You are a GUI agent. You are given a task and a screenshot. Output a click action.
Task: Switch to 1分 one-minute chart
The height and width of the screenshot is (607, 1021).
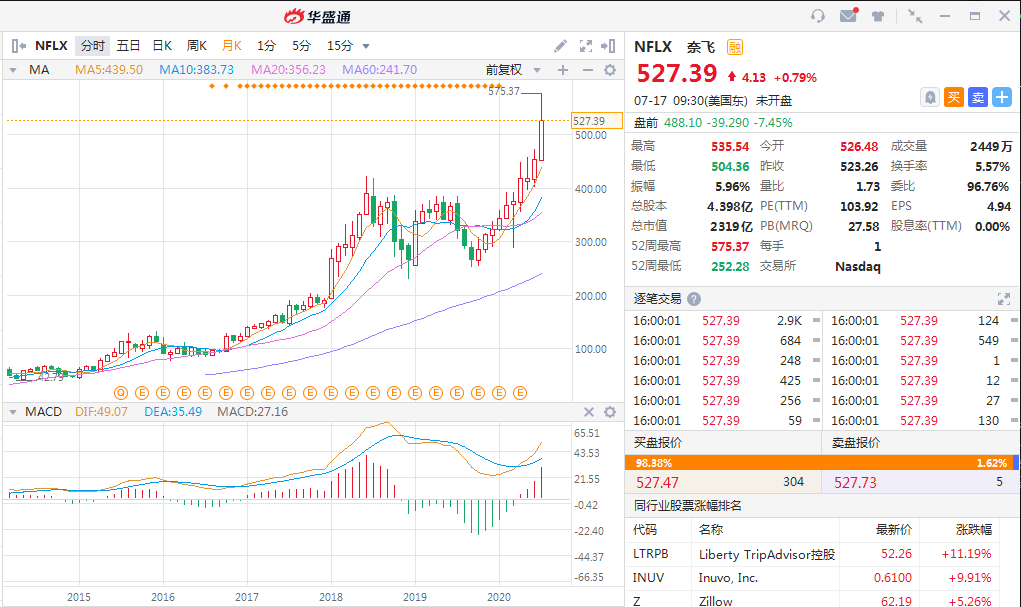tap(266, 46)
